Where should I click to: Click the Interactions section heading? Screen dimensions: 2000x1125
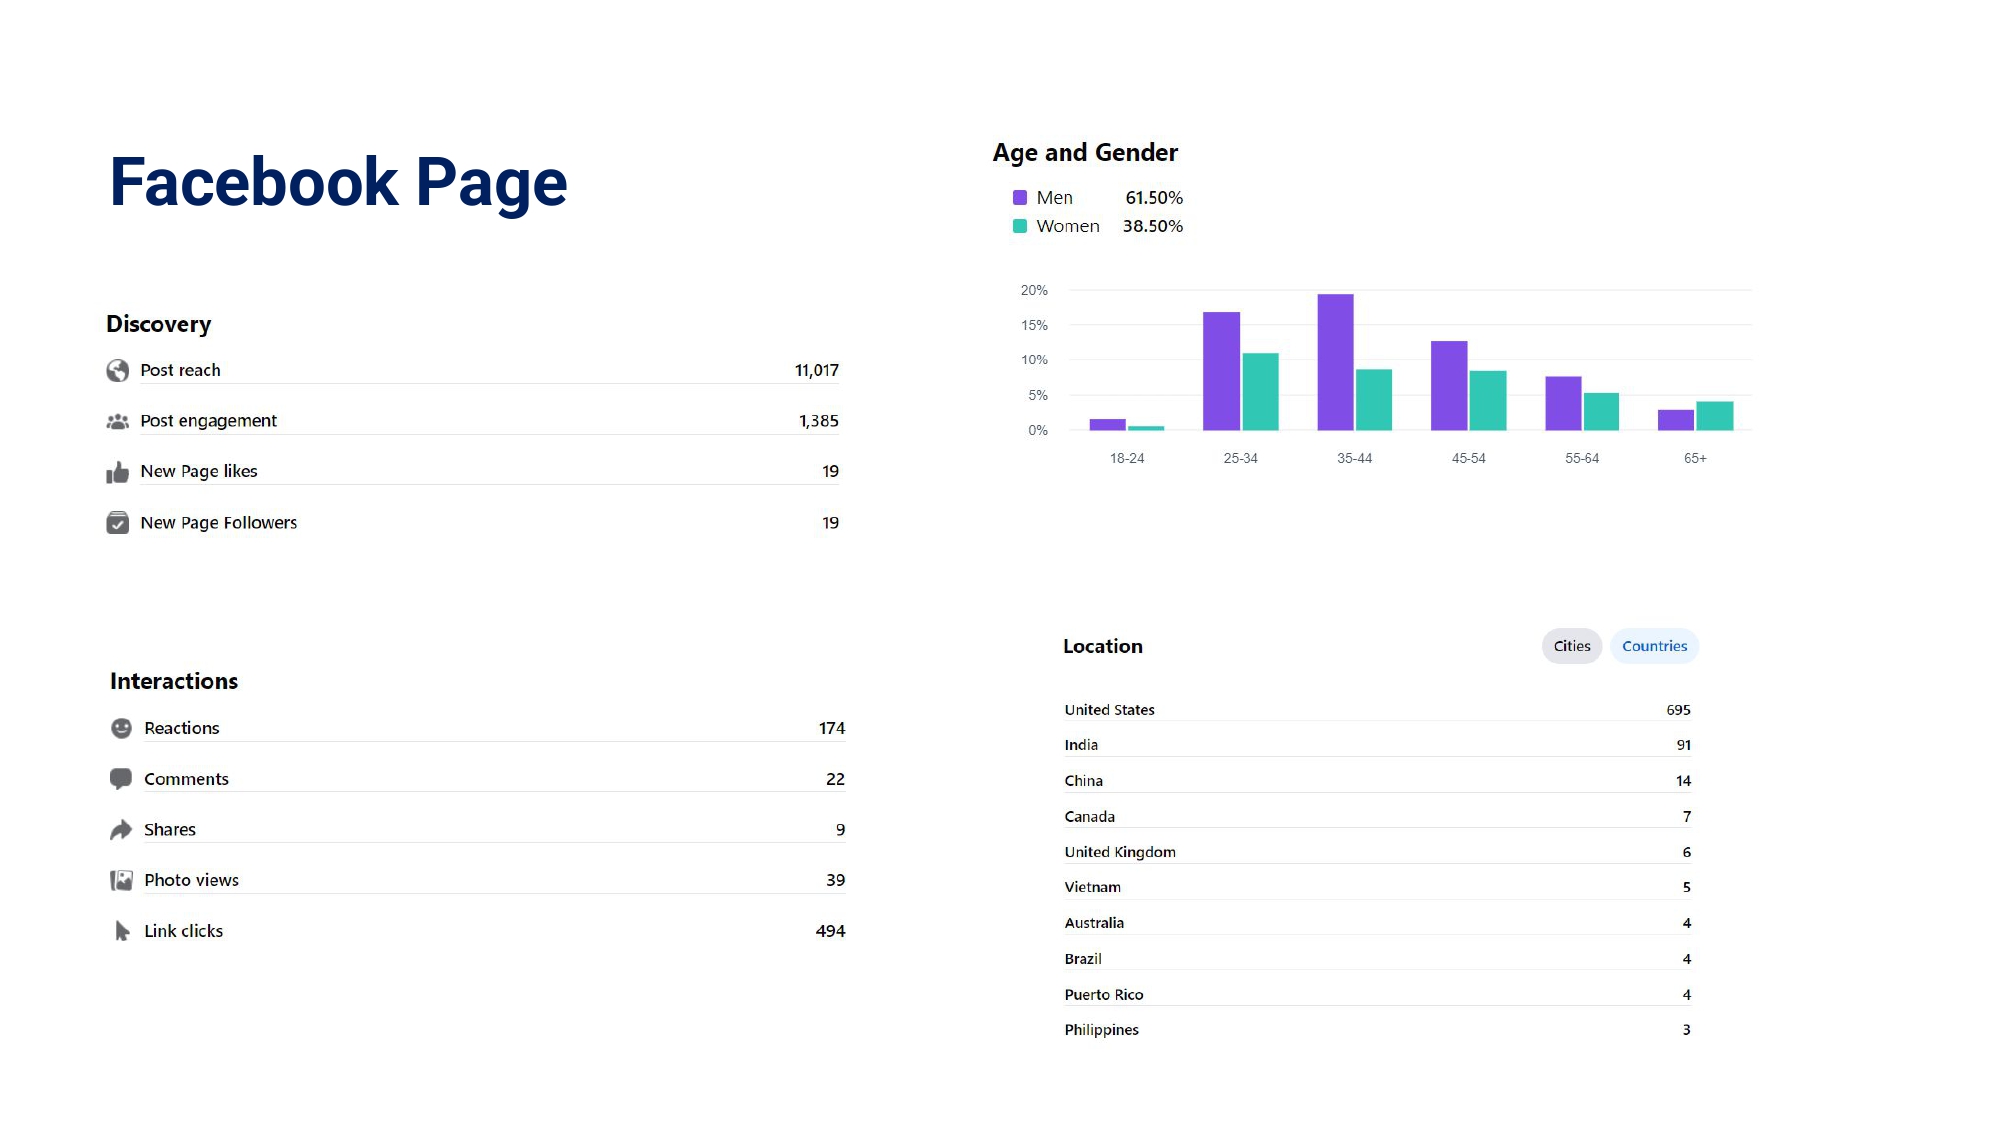coord(174,681)
